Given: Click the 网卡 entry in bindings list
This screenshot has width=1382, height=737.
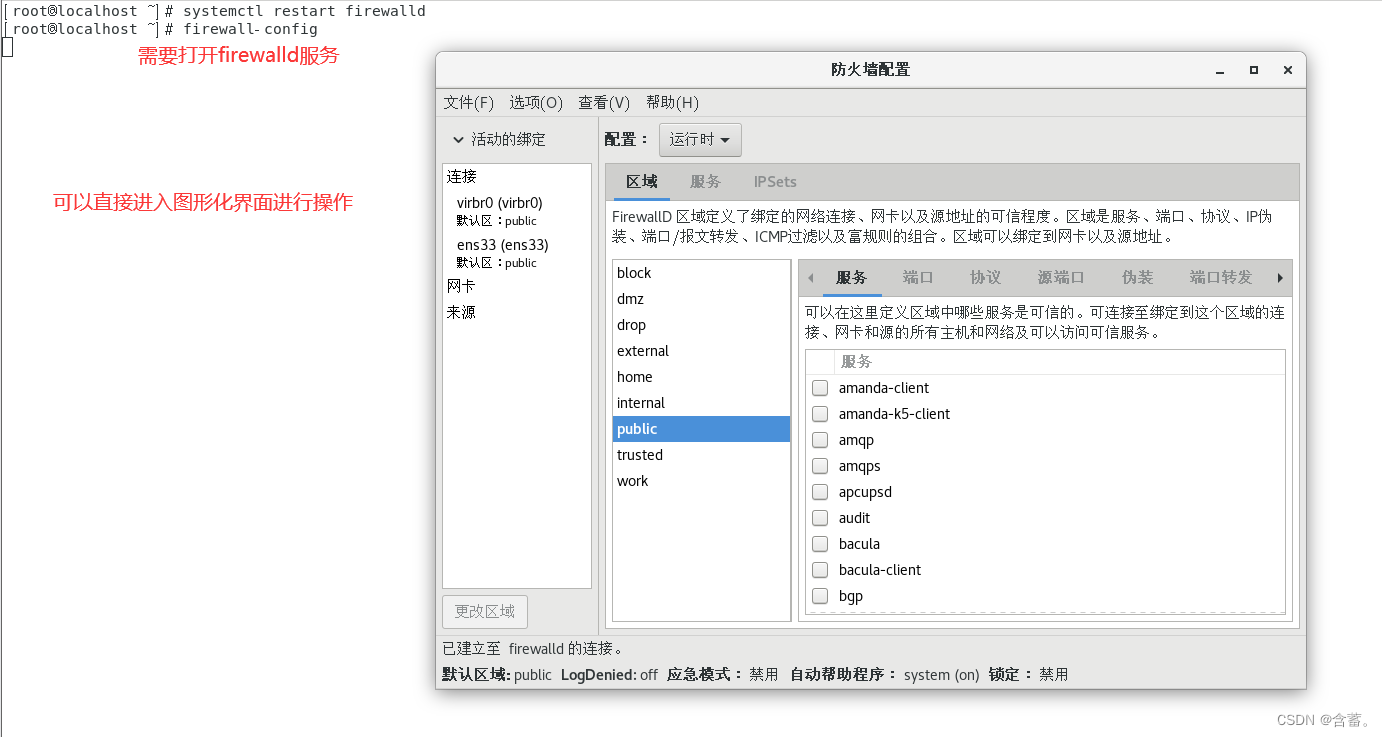Looking at the screenshot, I should tap(462, 287).
